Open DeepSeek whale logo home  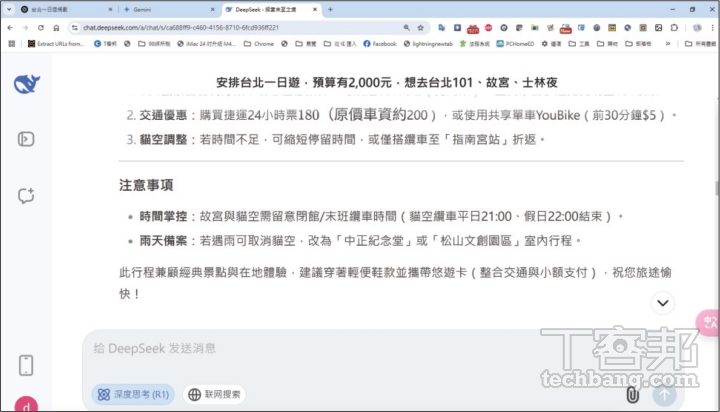(27, 84)
